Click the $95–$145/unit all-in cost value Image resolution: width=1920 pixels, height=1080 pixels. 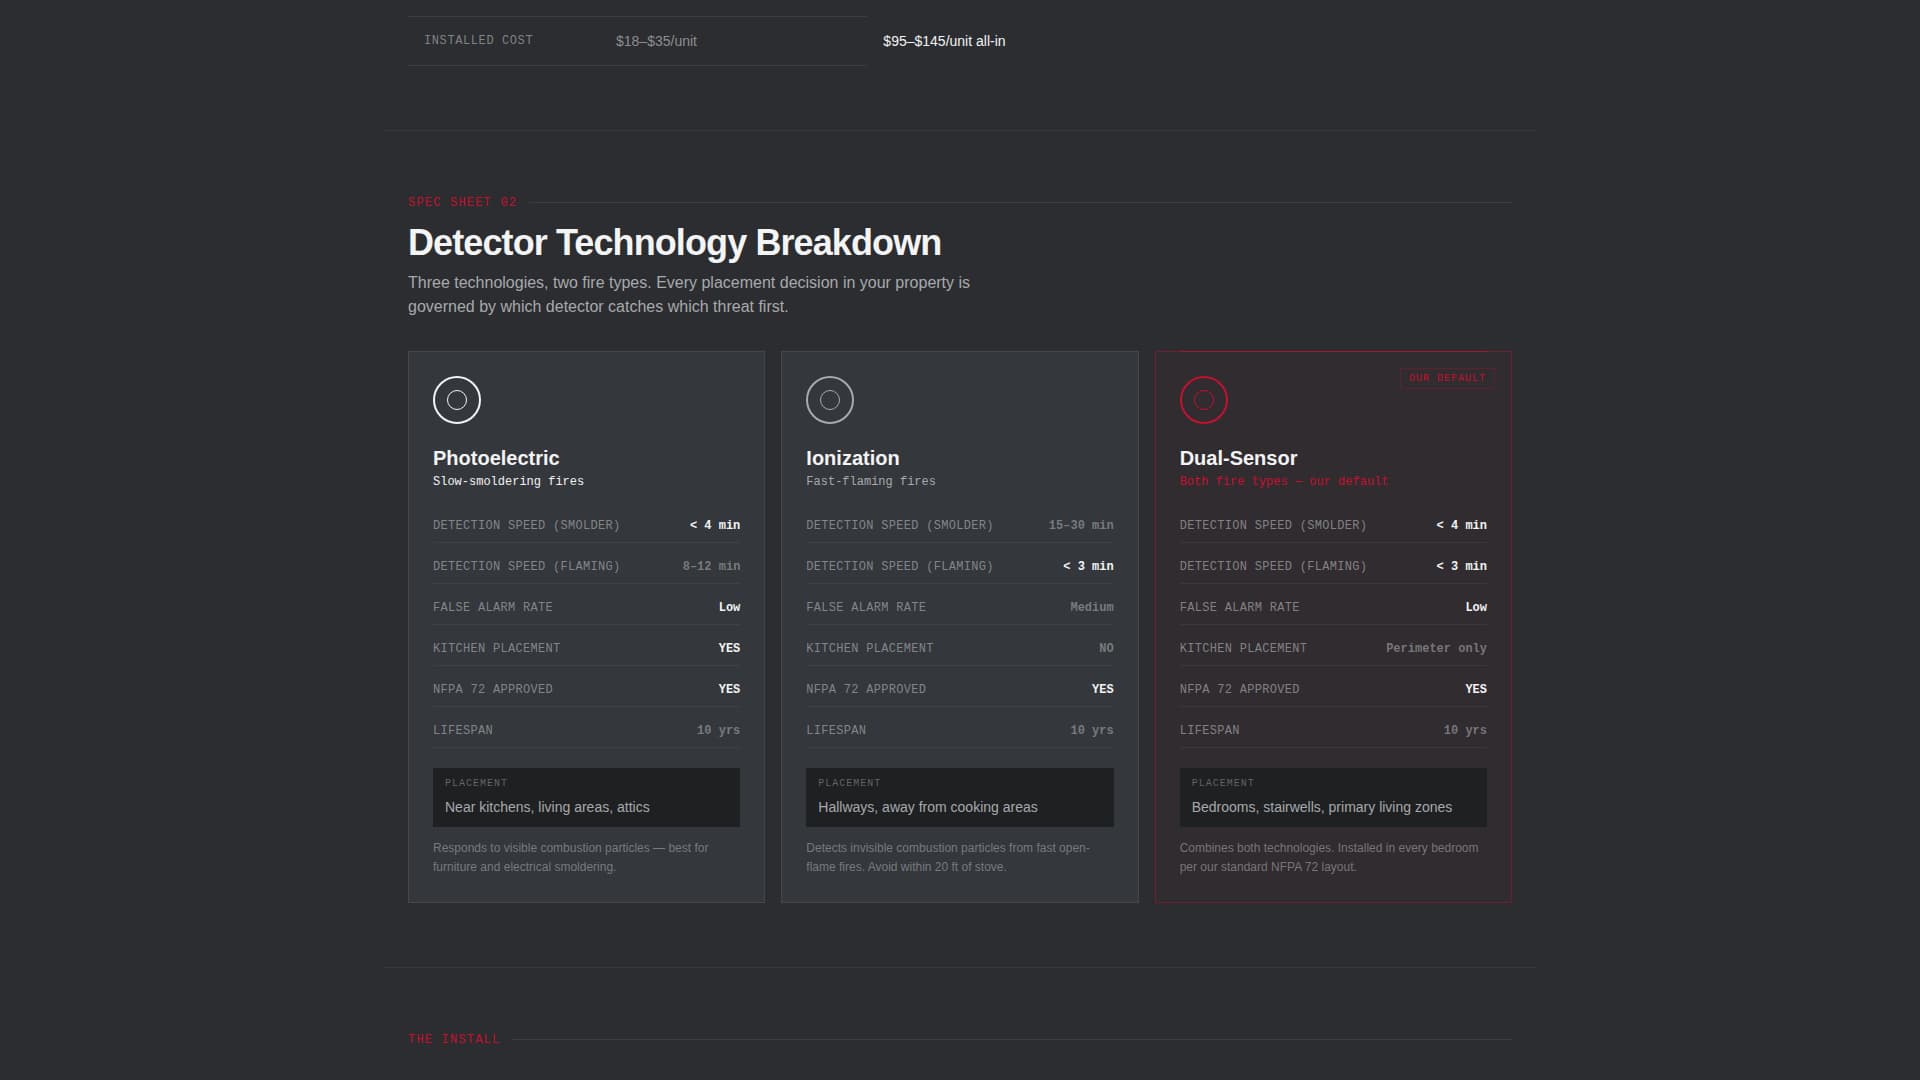tap(943, 41)
